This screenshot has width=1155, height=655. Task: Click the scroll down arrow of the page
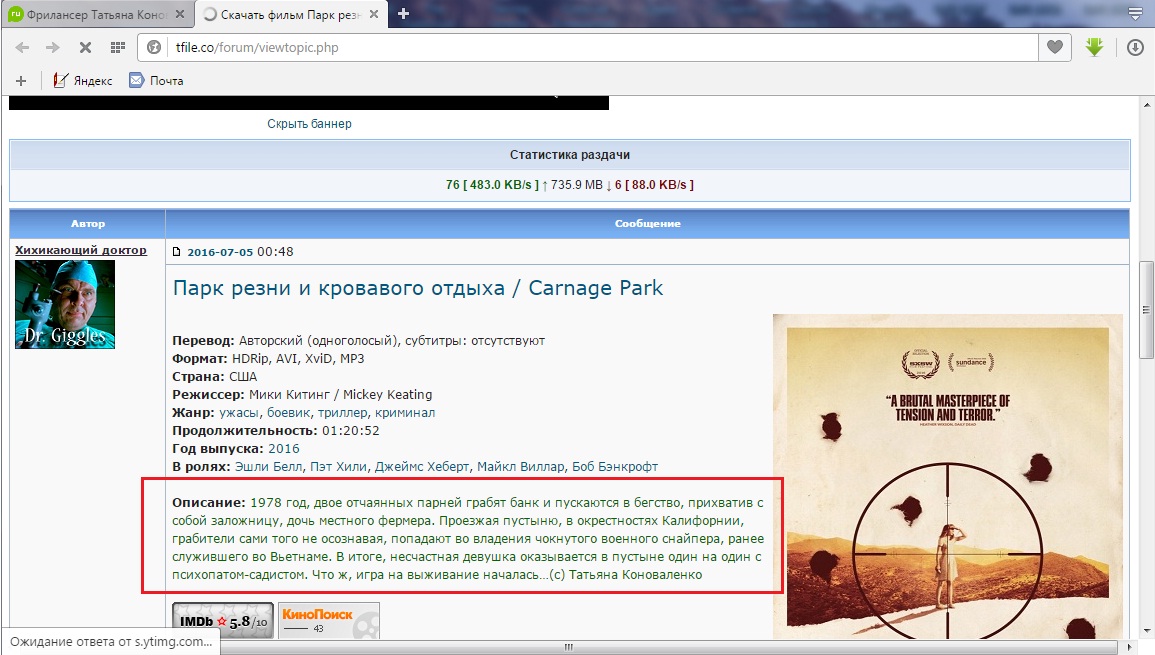(x=1146, y=632)
